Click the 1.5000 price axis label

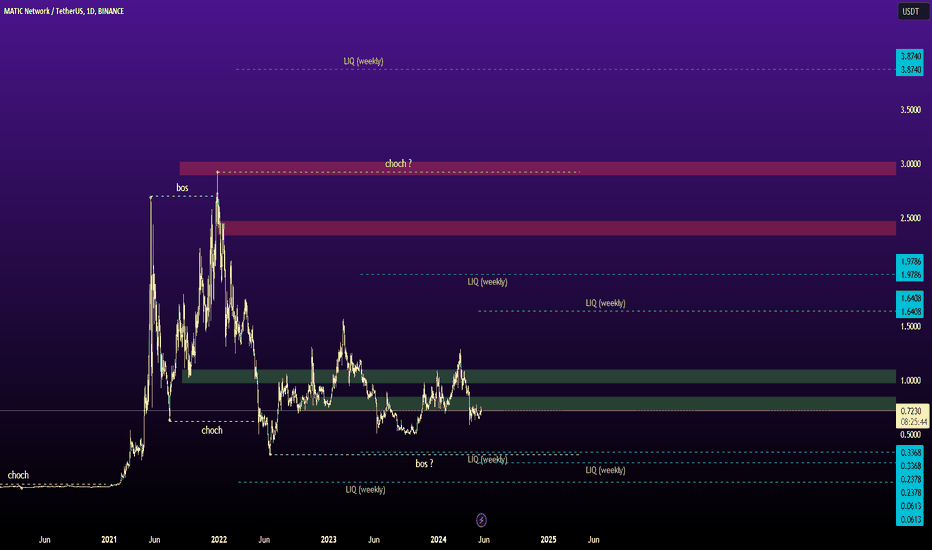(910, 326)
